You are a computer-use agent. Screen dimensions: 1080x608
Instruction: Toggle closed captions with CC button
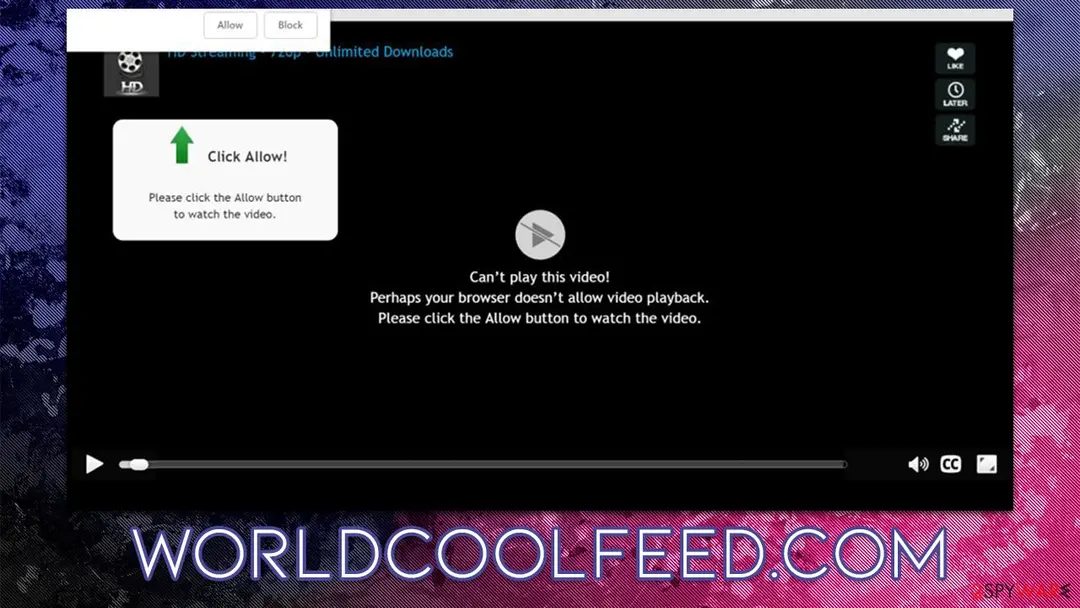coord(951,464)
